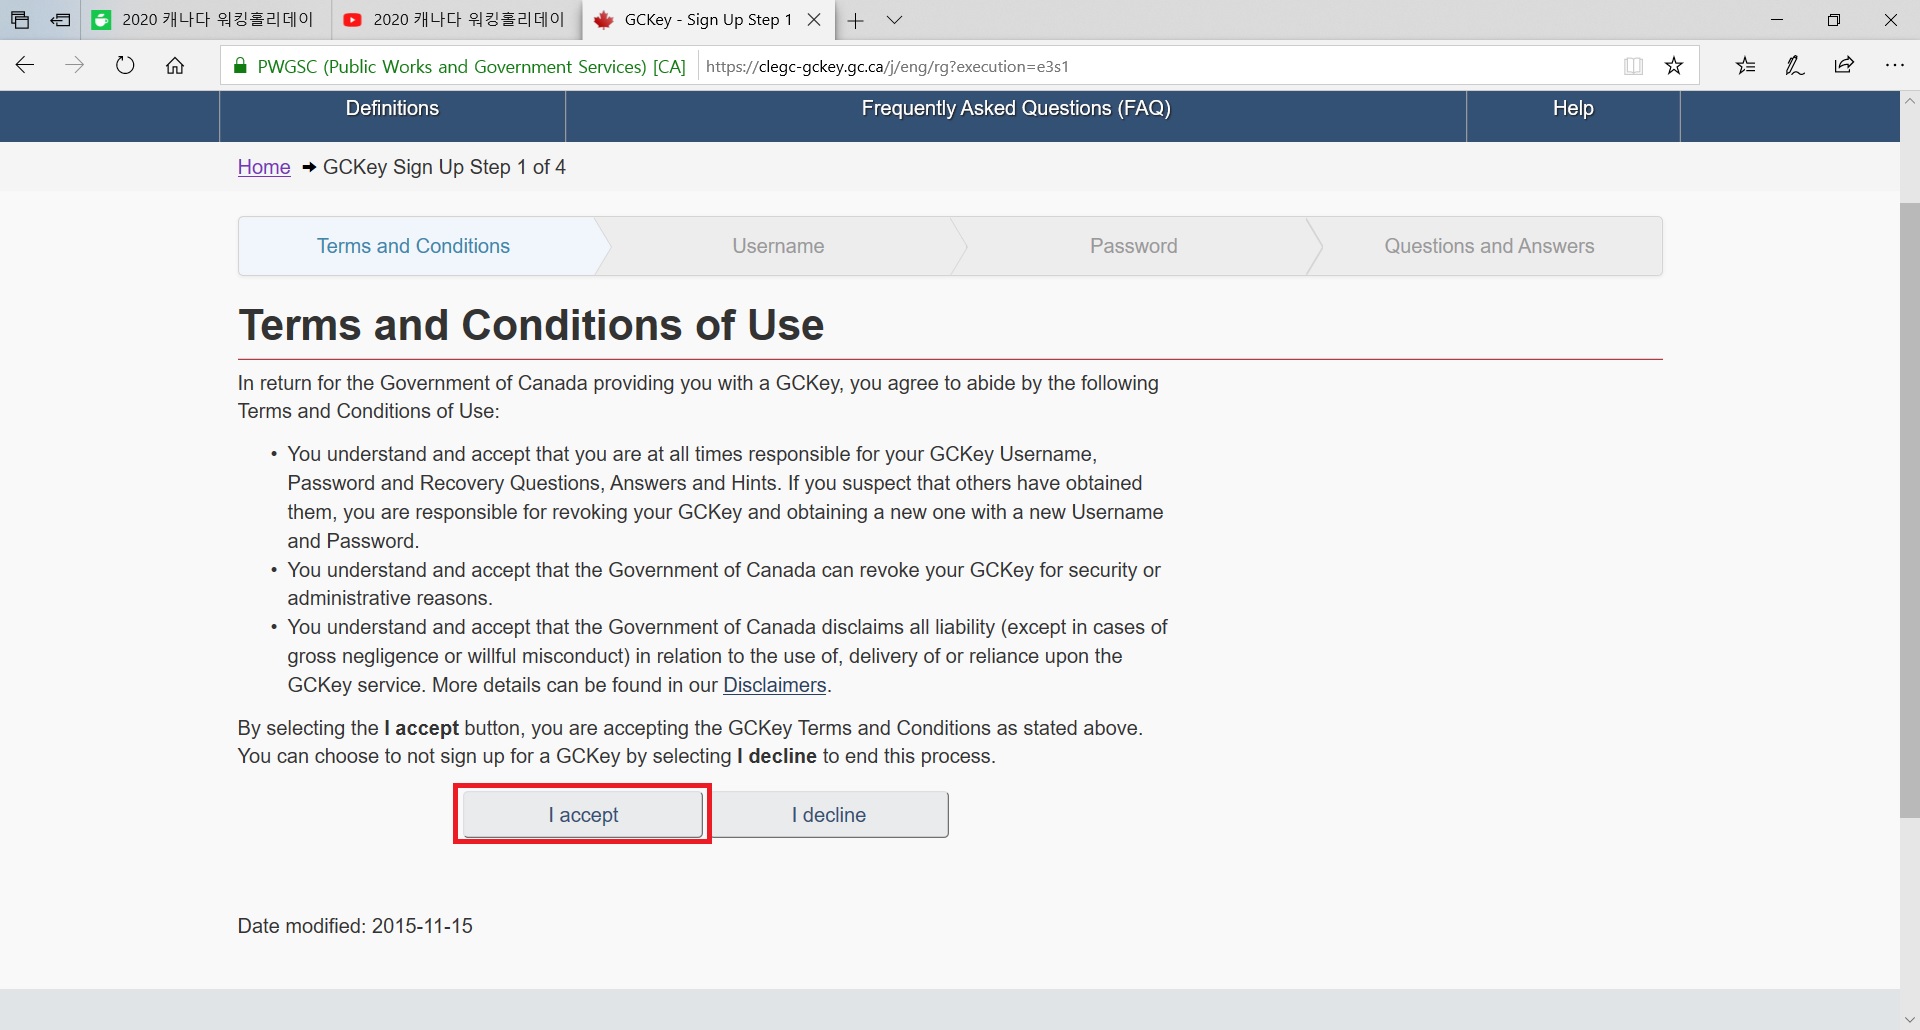Click the scrollbar up arrow
The width and height of the screenshot is (1920, 1030).
[1910, 100]
